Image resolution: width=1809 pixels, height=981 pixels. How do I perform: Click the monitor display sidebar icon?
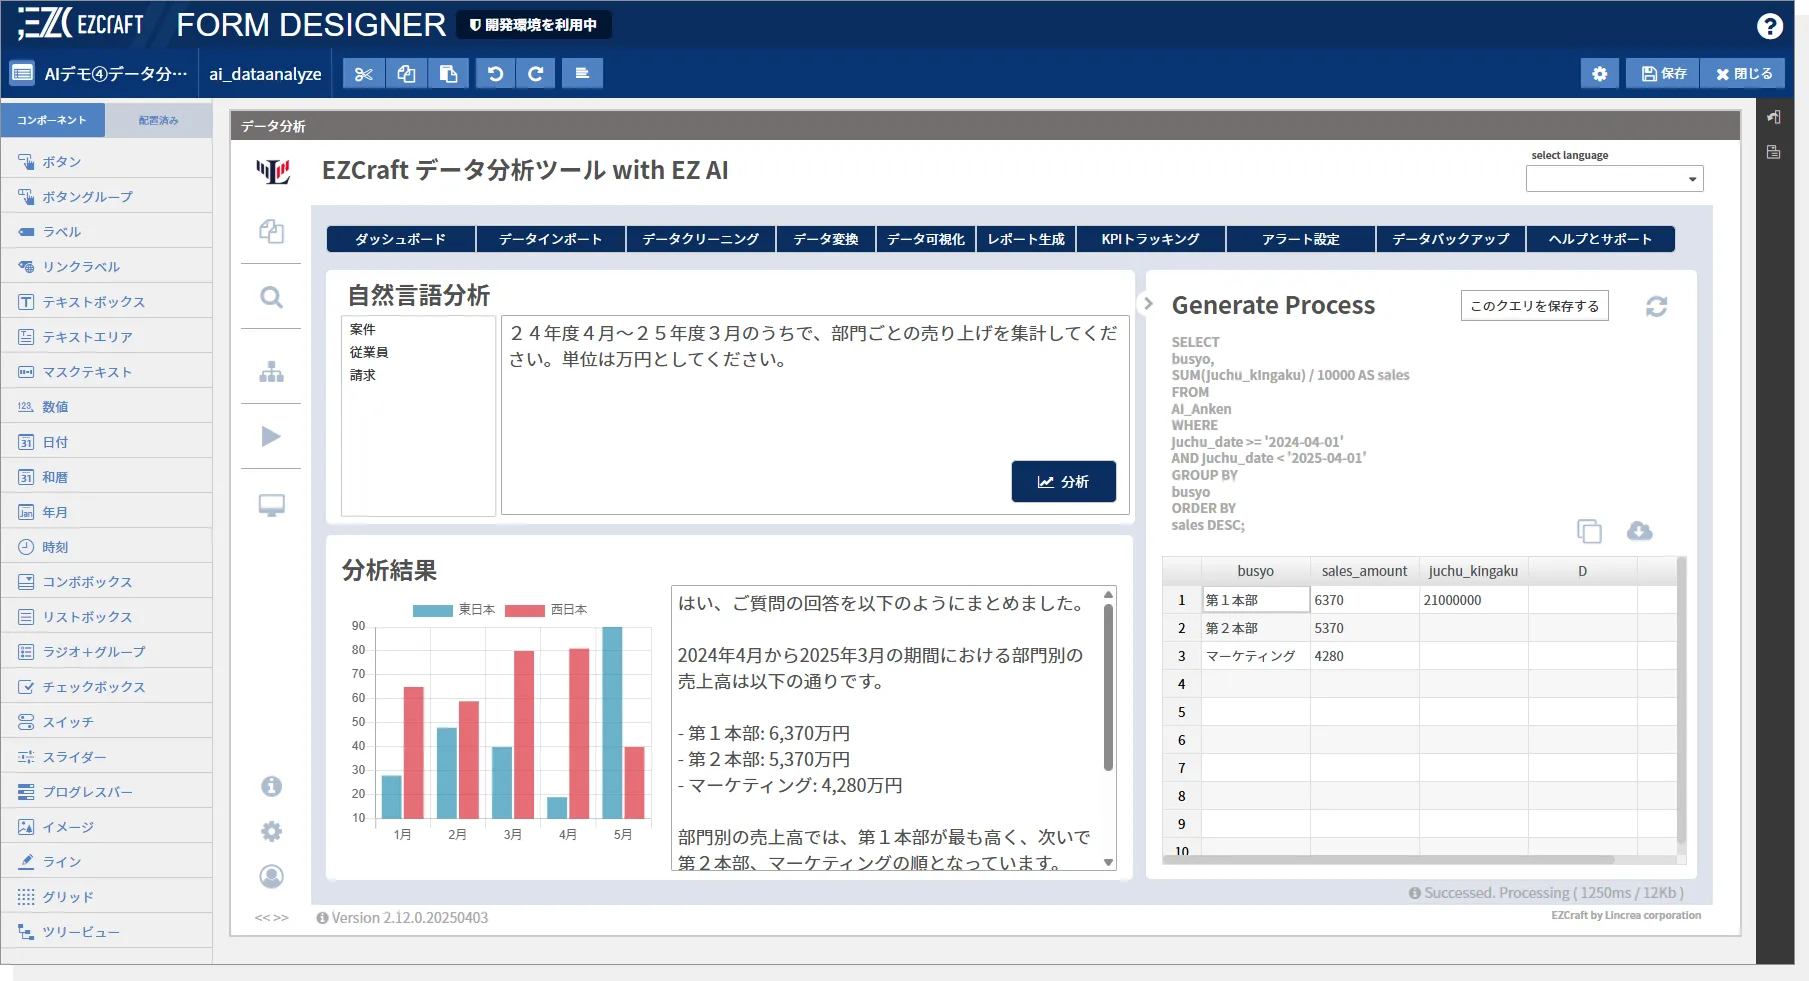(271, 506)
